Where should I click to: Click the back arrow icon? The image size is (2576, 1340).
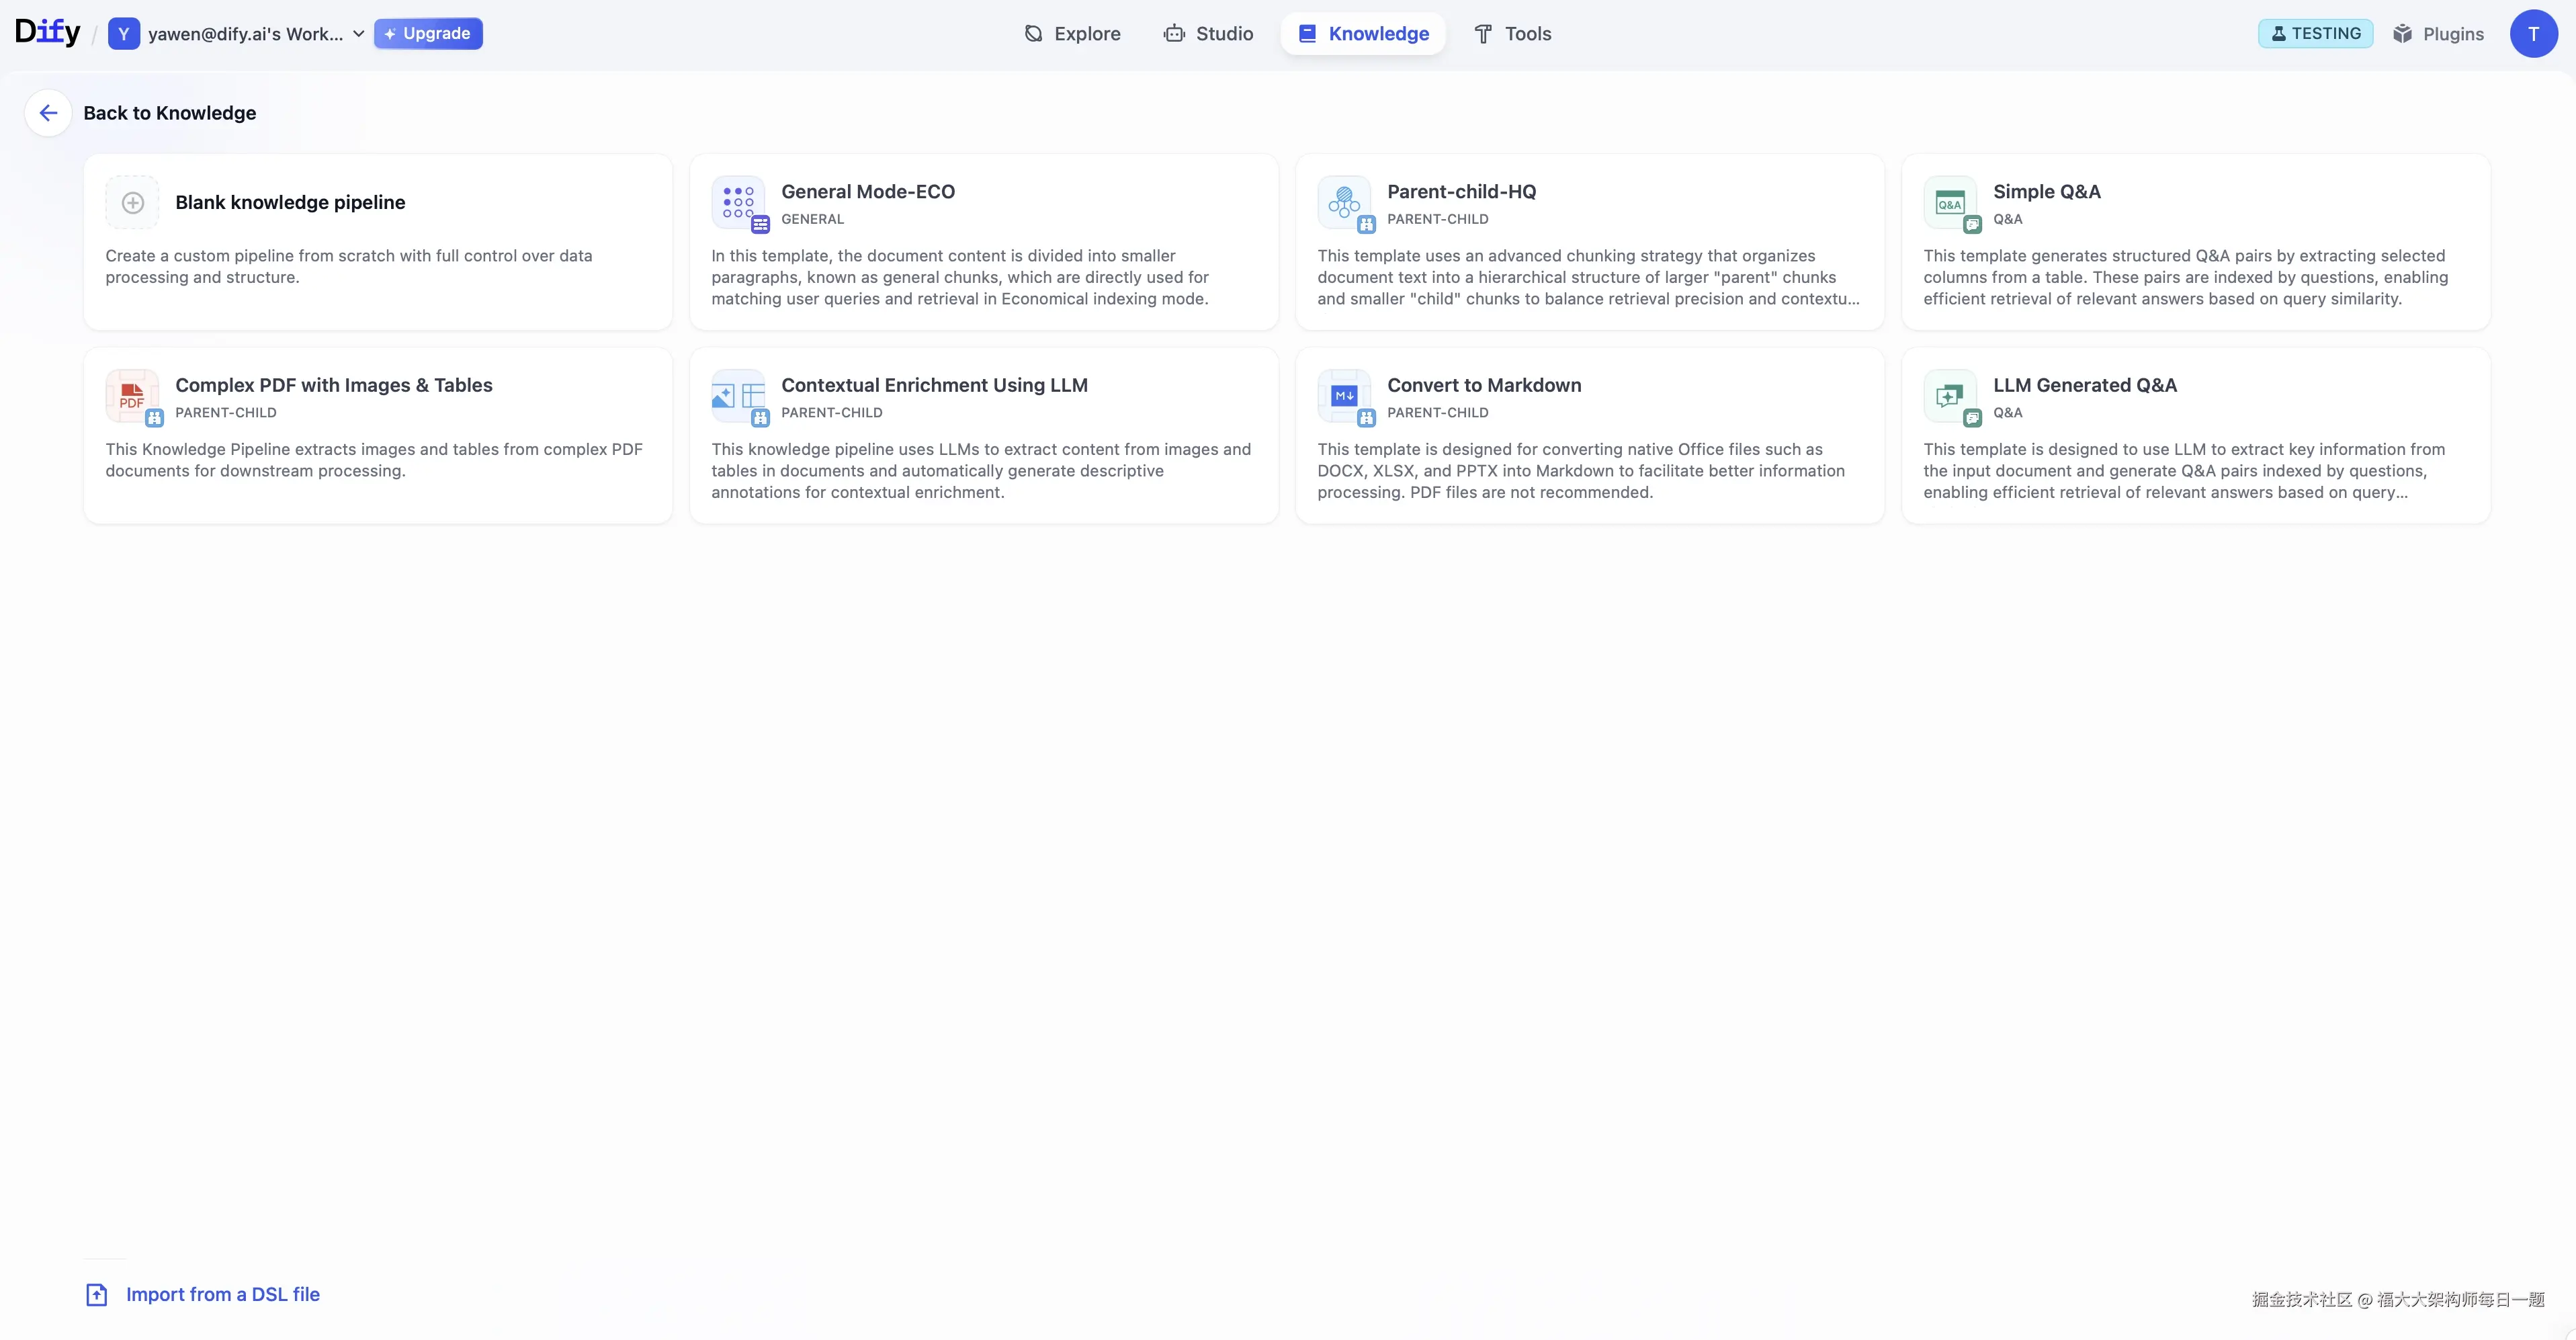tap(48, 113)
